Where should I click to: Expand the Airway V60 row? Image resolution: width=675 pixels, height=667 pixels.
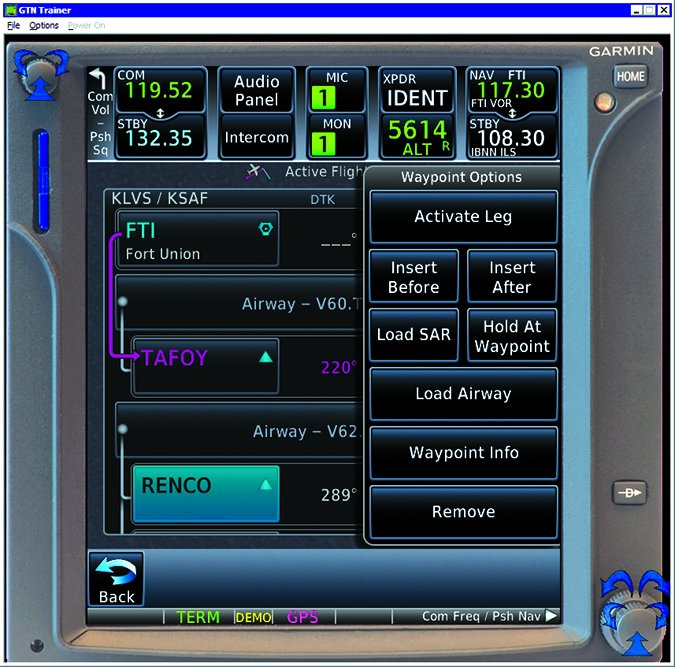tap(240, 304)
